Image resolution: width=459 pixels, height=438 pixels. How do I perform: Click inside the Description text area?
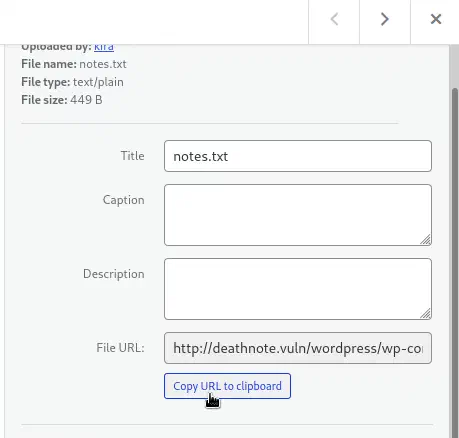click(298, 289)
